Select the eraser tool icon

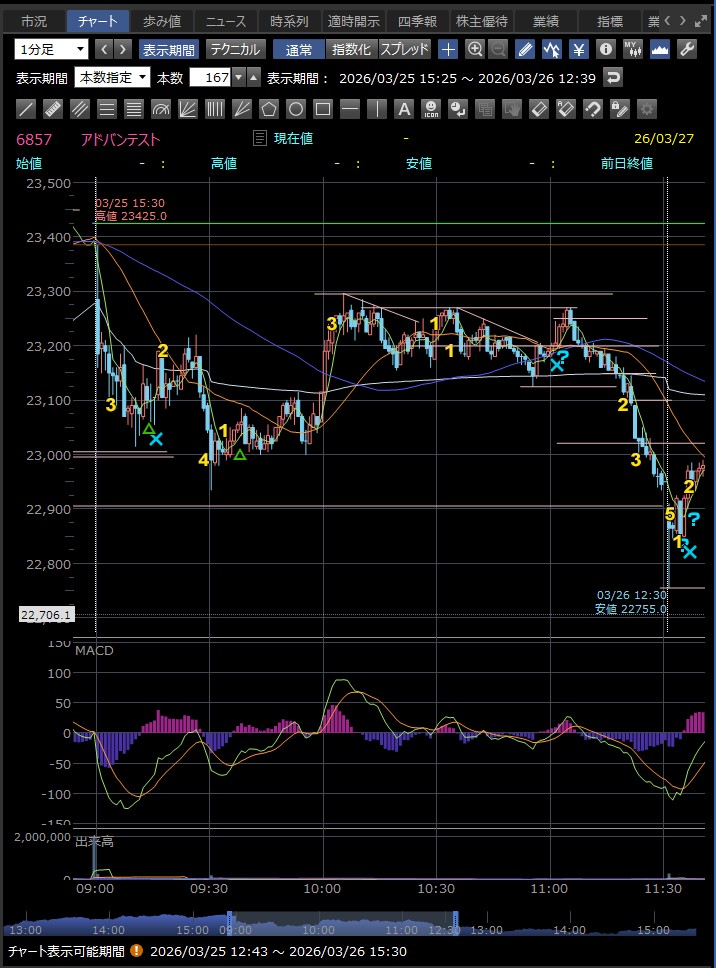[538, 109]
